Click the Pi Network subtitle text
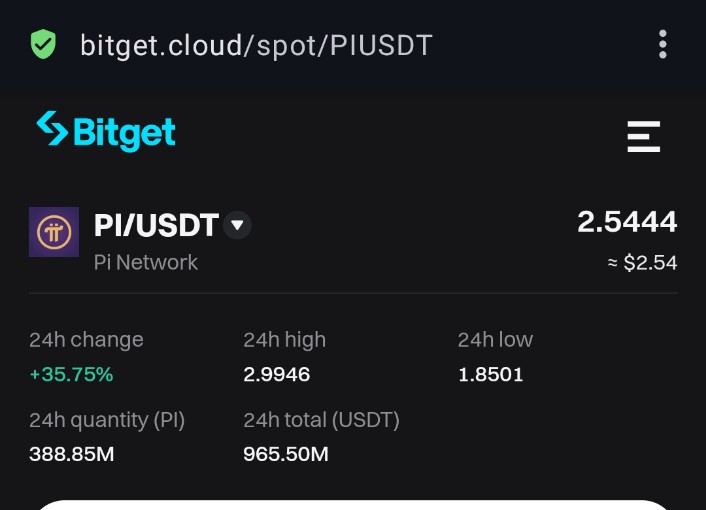 tap(146, 262)
